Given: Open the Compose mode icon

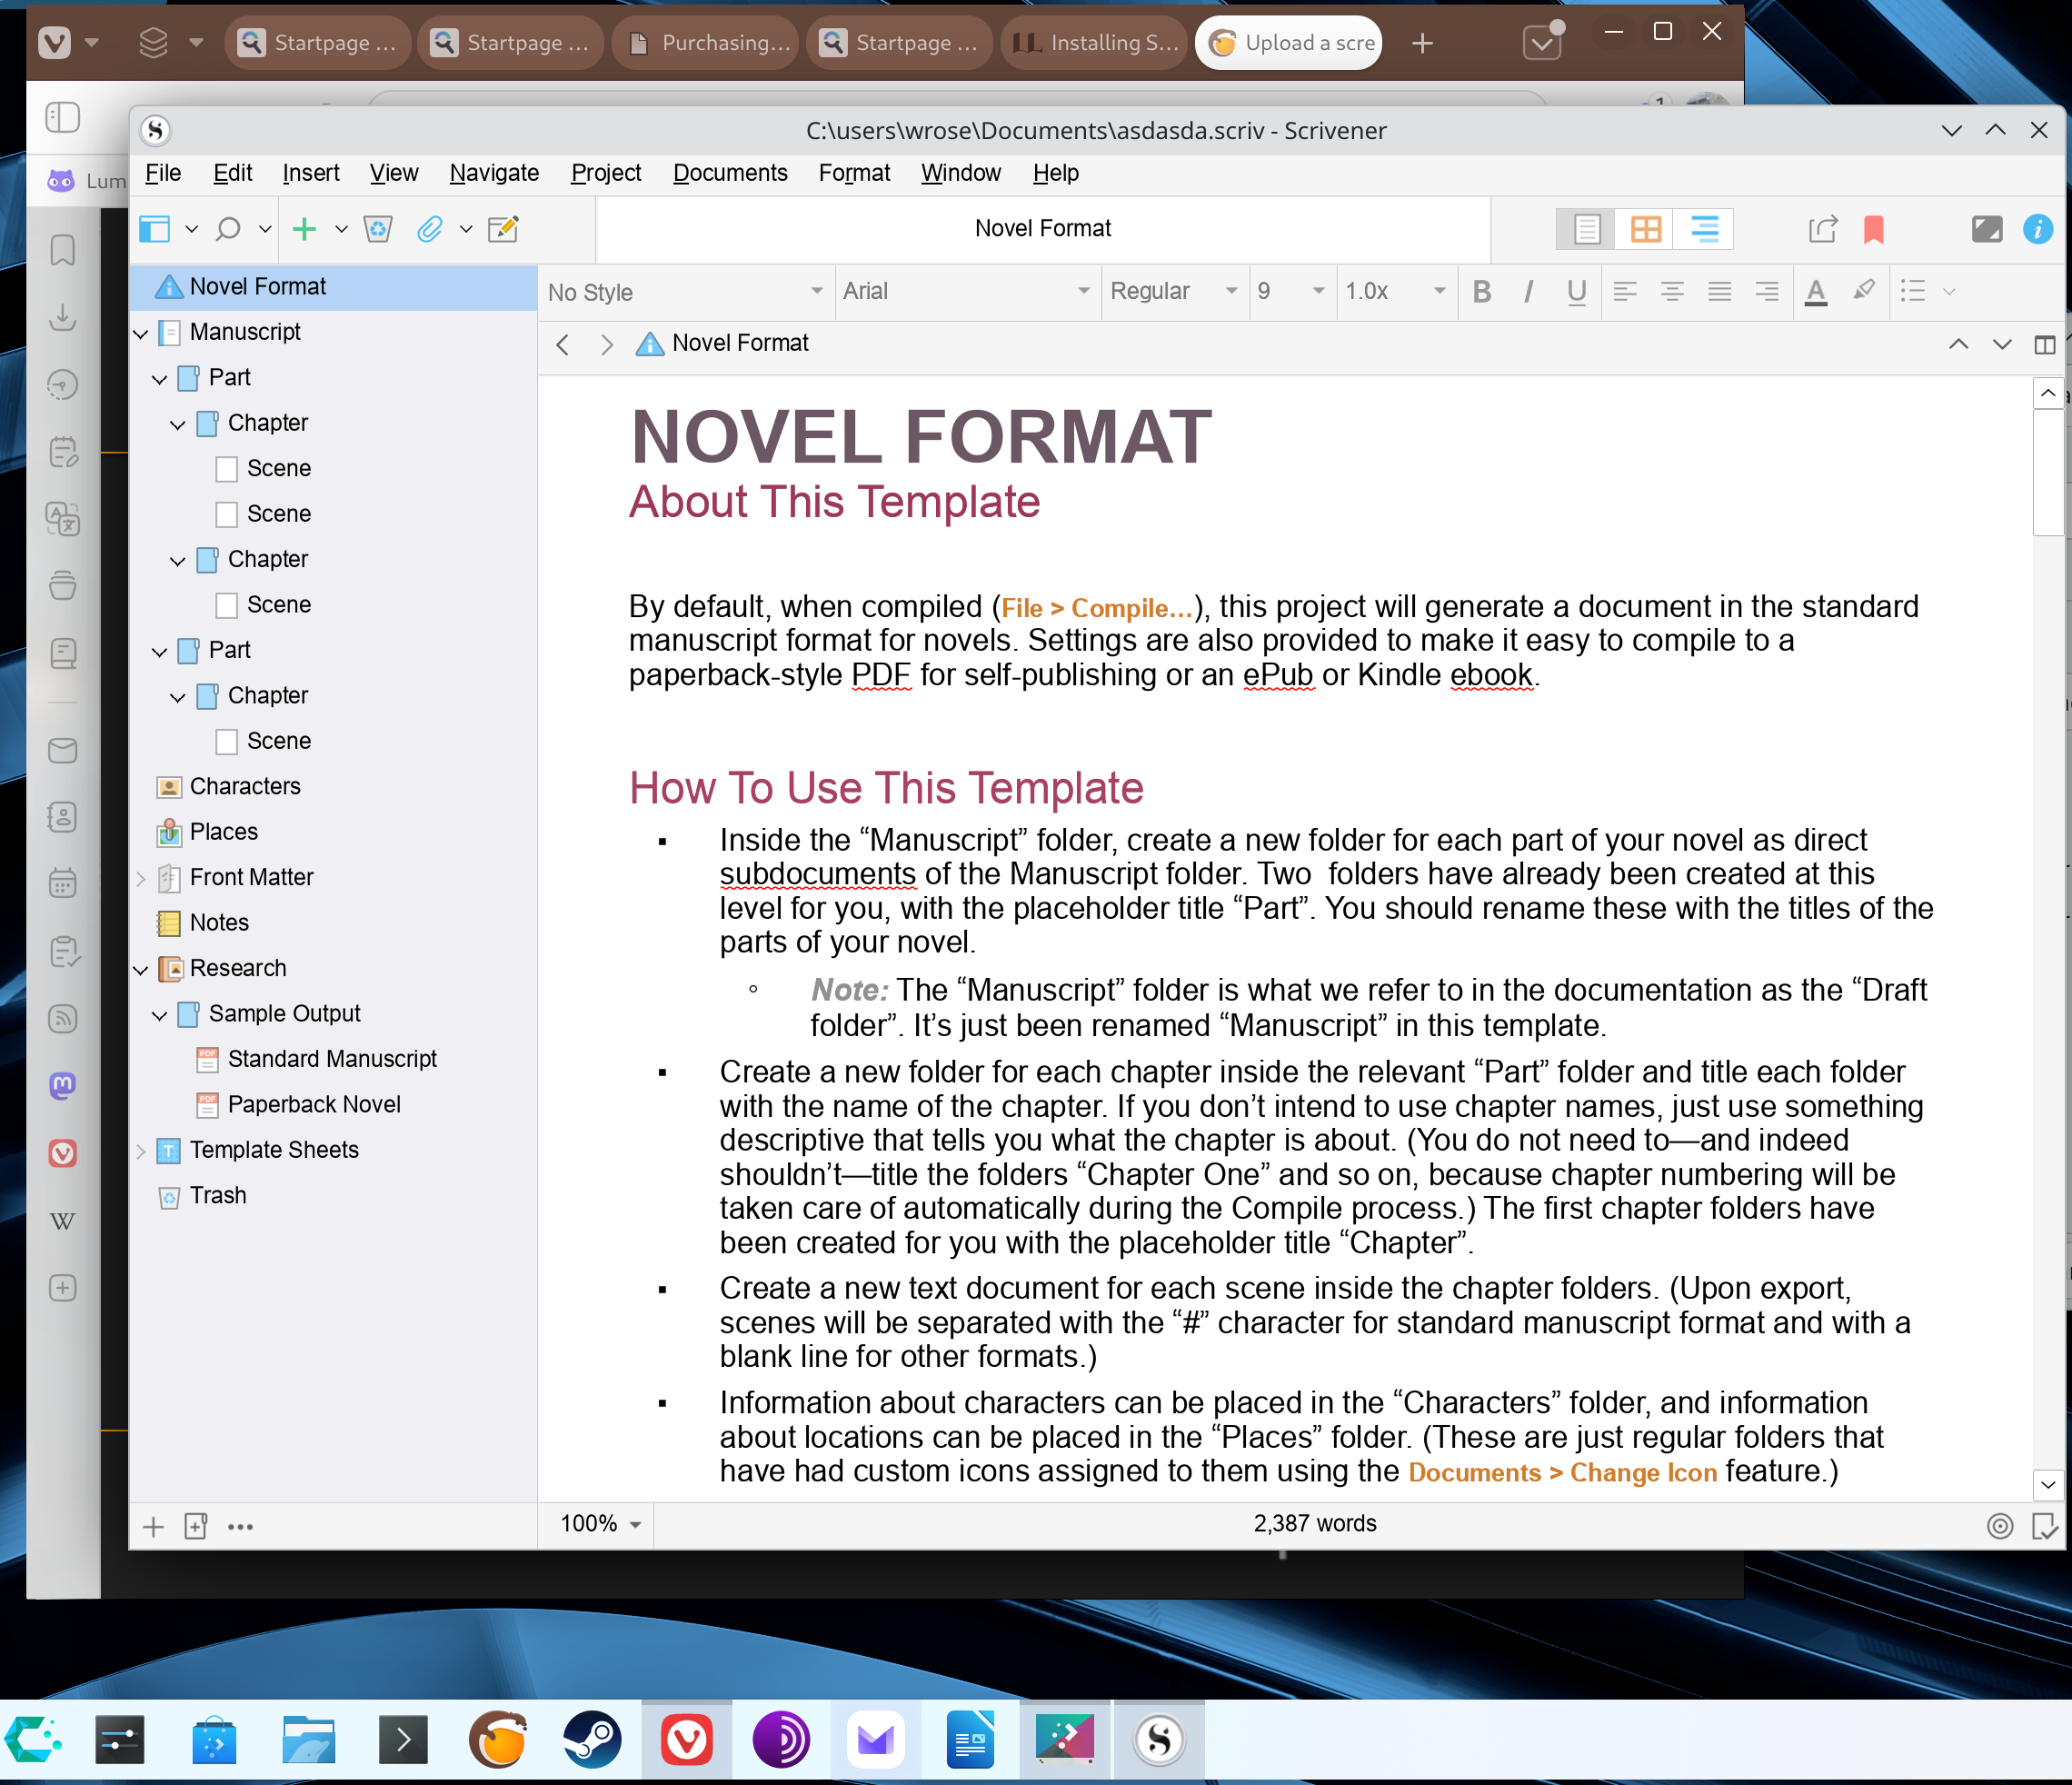Looking at the screenshot, I should [x=1986, y=229].
